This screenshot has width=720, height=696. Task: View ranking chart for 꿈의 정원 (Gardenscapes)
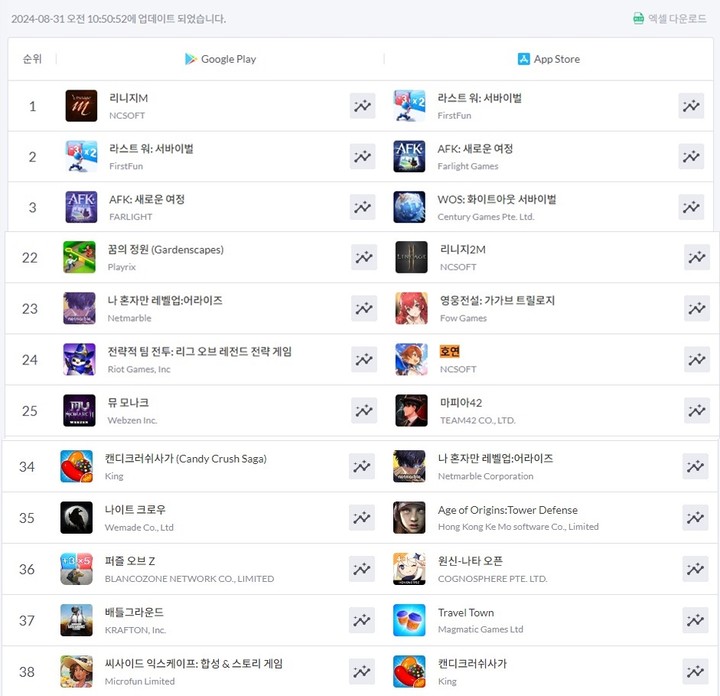pyautogui.click(x=364, y=257)
